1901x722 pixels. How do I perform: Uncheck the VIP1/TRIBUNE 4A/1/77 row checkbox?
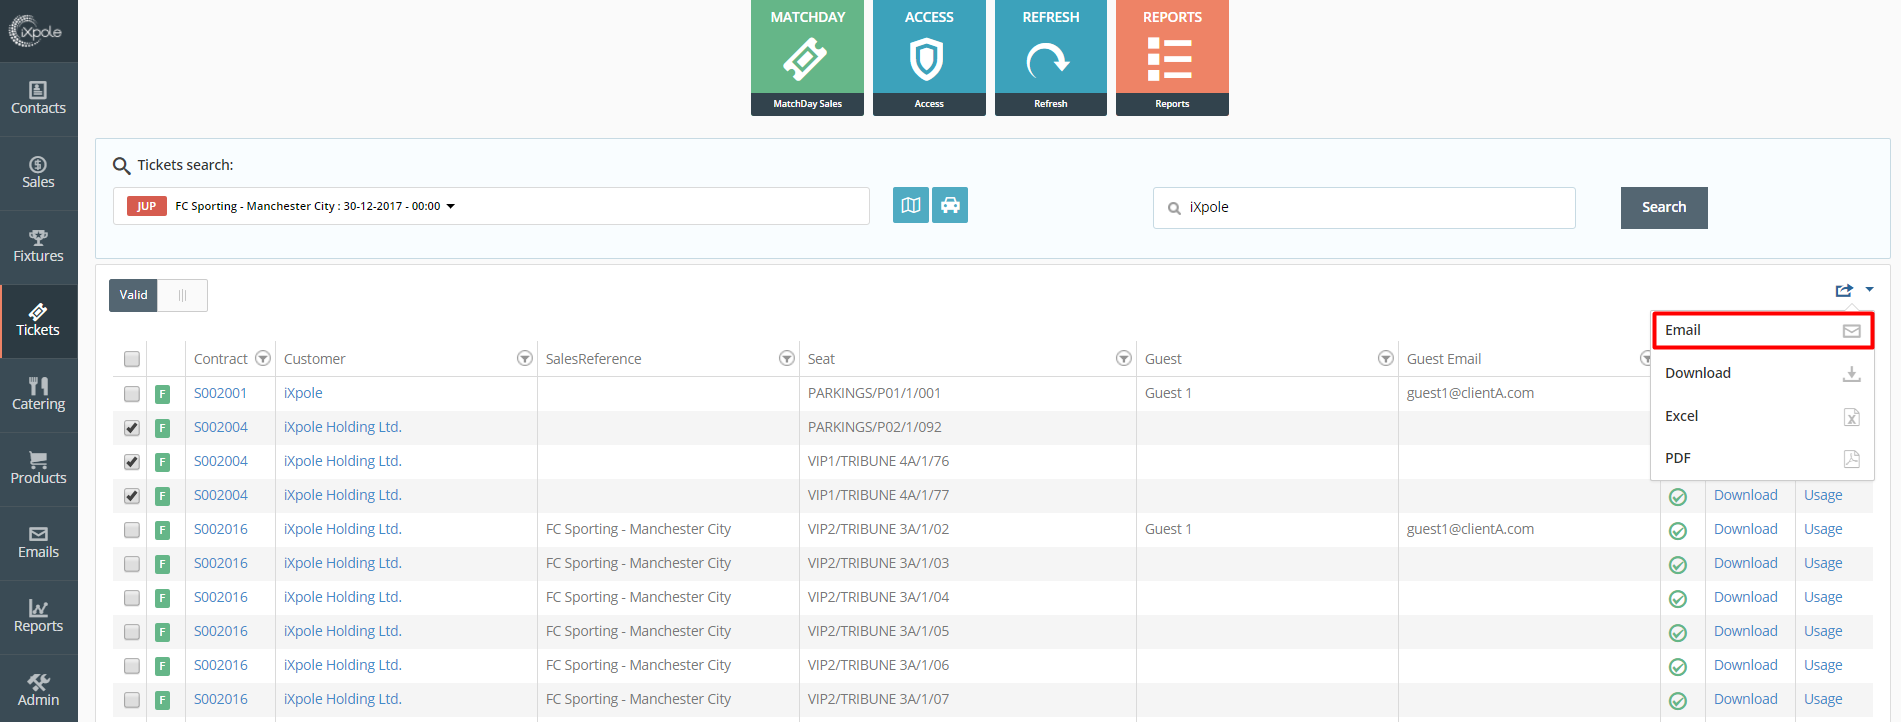point(132,496)
